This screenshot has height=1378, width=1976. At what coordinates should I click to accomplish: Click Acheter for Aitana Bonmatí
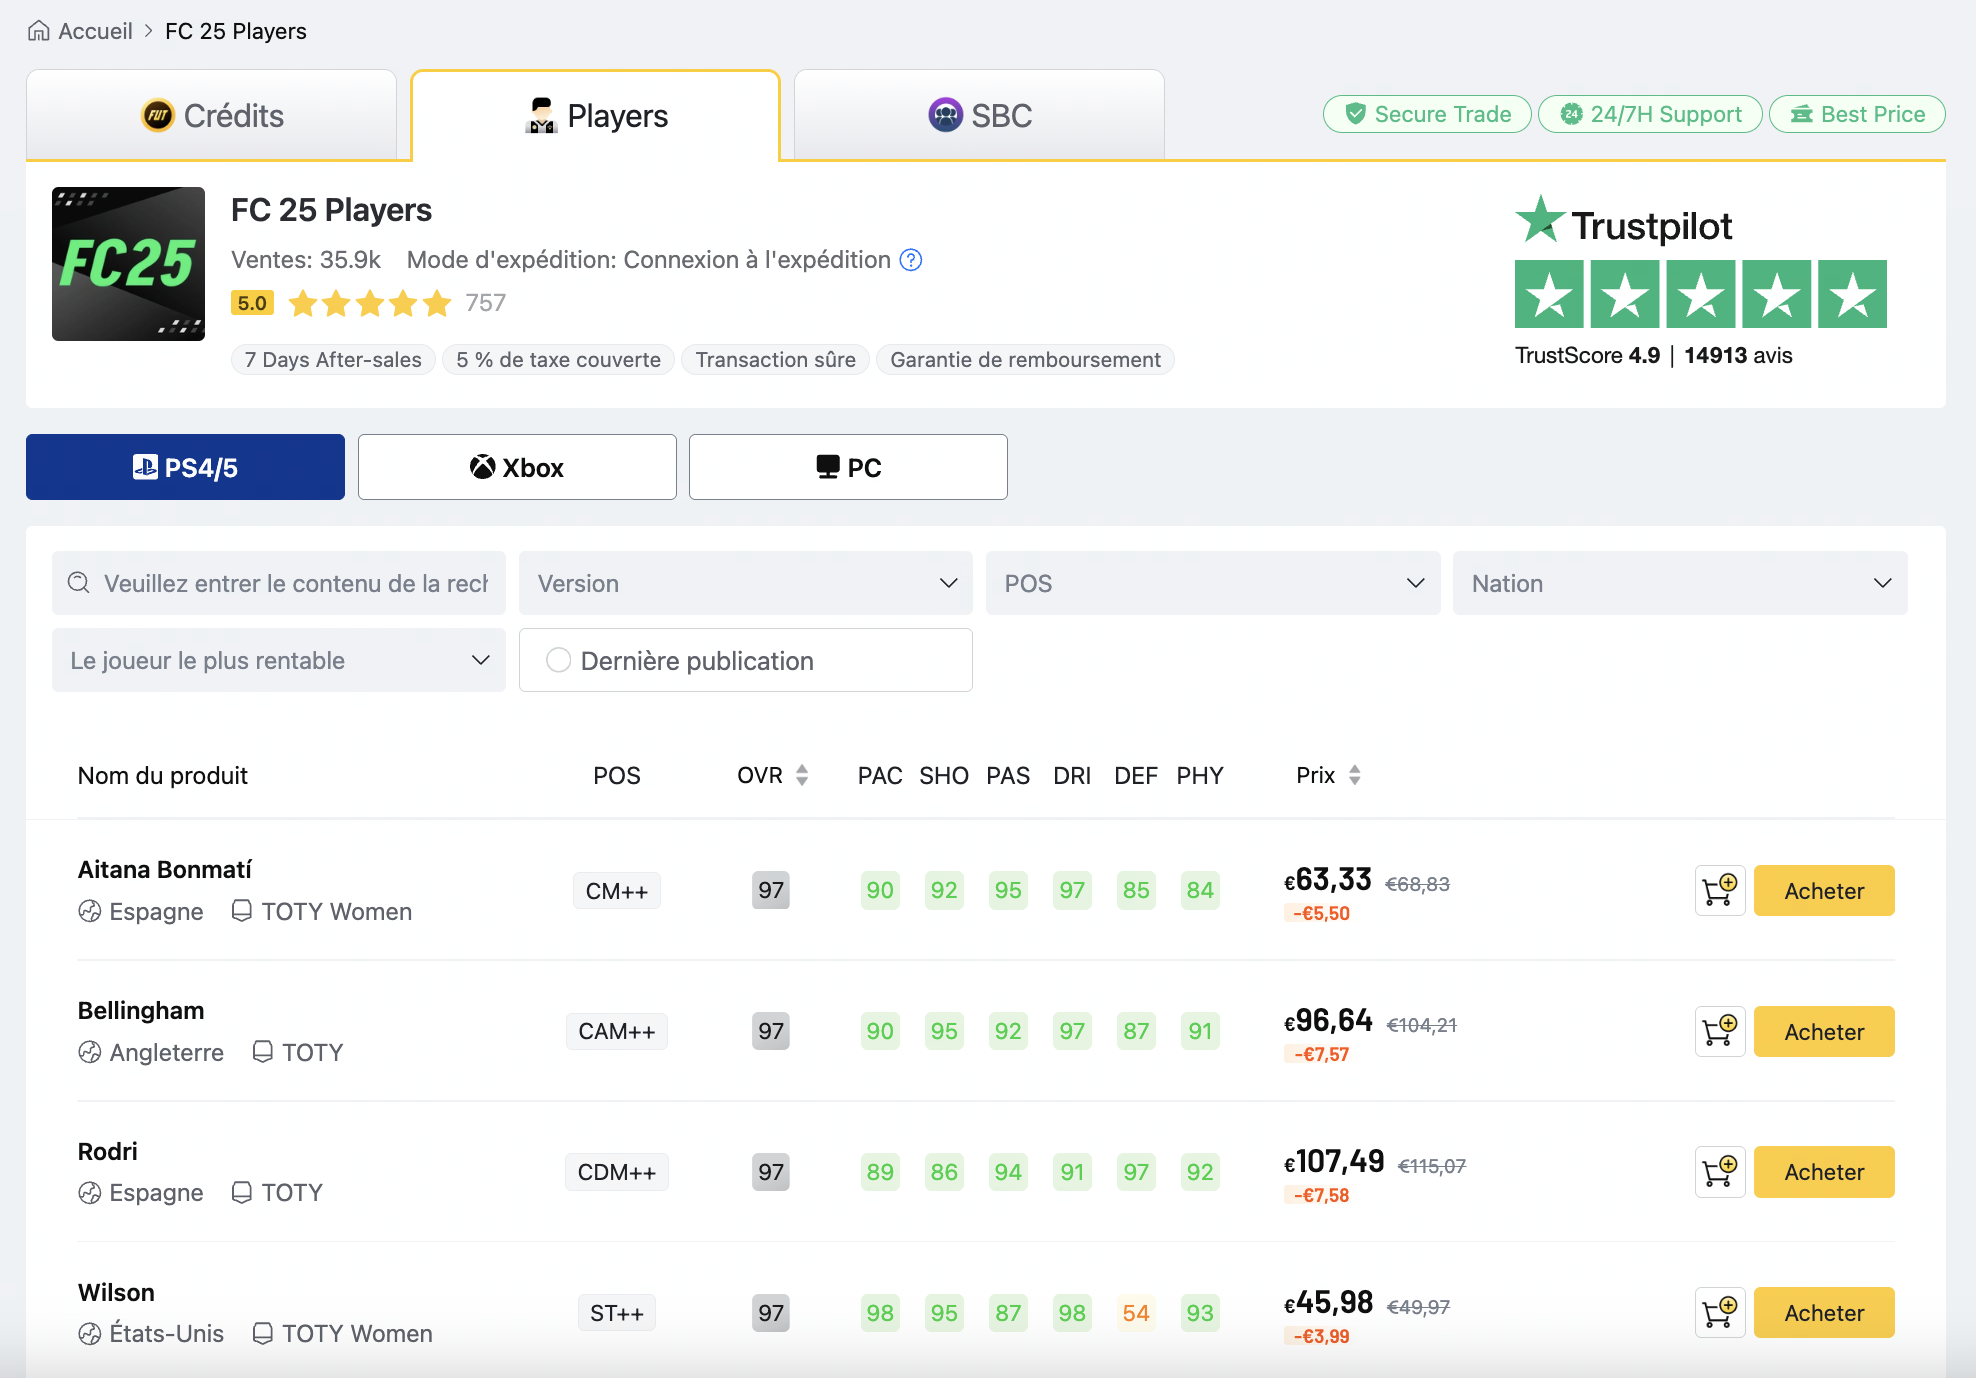click(1824, 890)
